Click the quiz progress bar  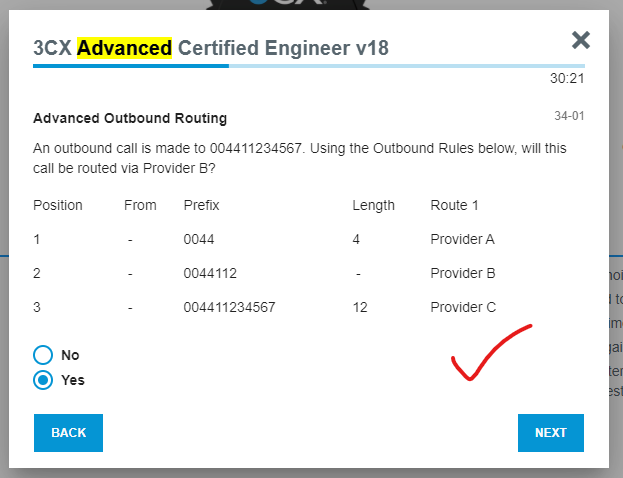(x=309, y=66)
